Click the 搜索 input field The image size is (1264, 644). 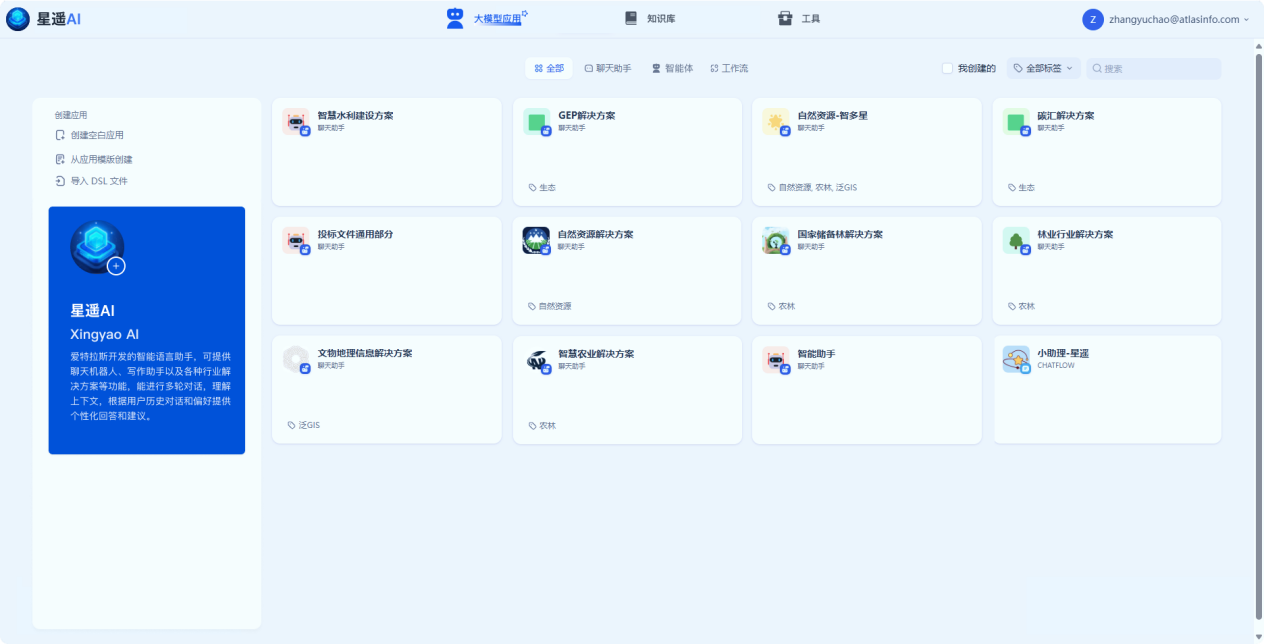click(x=1158, y=68)
